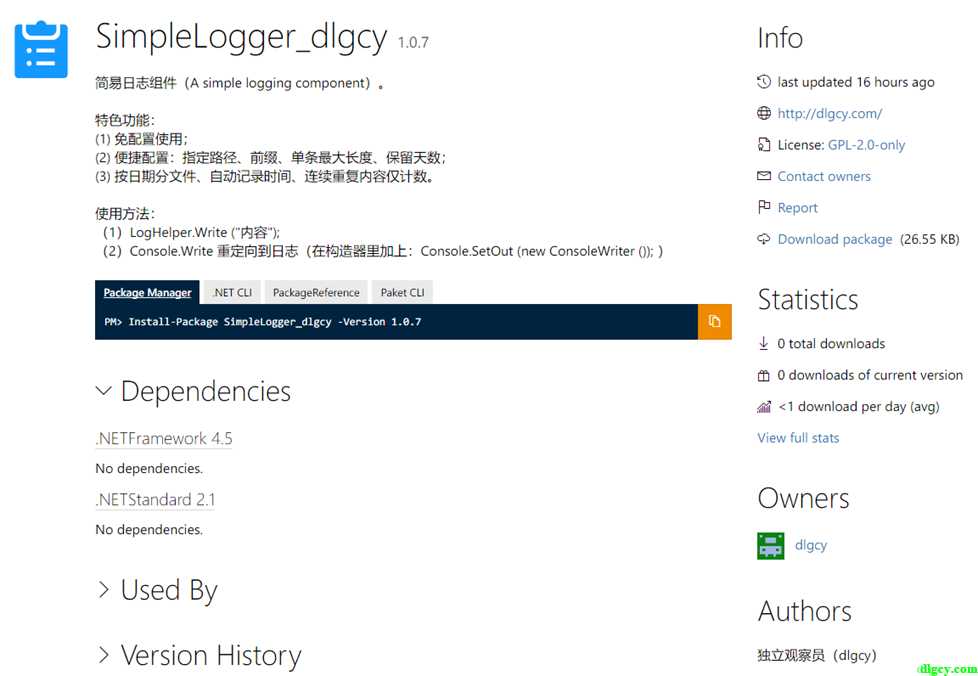Open the GPL-2.0-only license link
This screenshot has width=978, height=676.
tap(866, 145)
